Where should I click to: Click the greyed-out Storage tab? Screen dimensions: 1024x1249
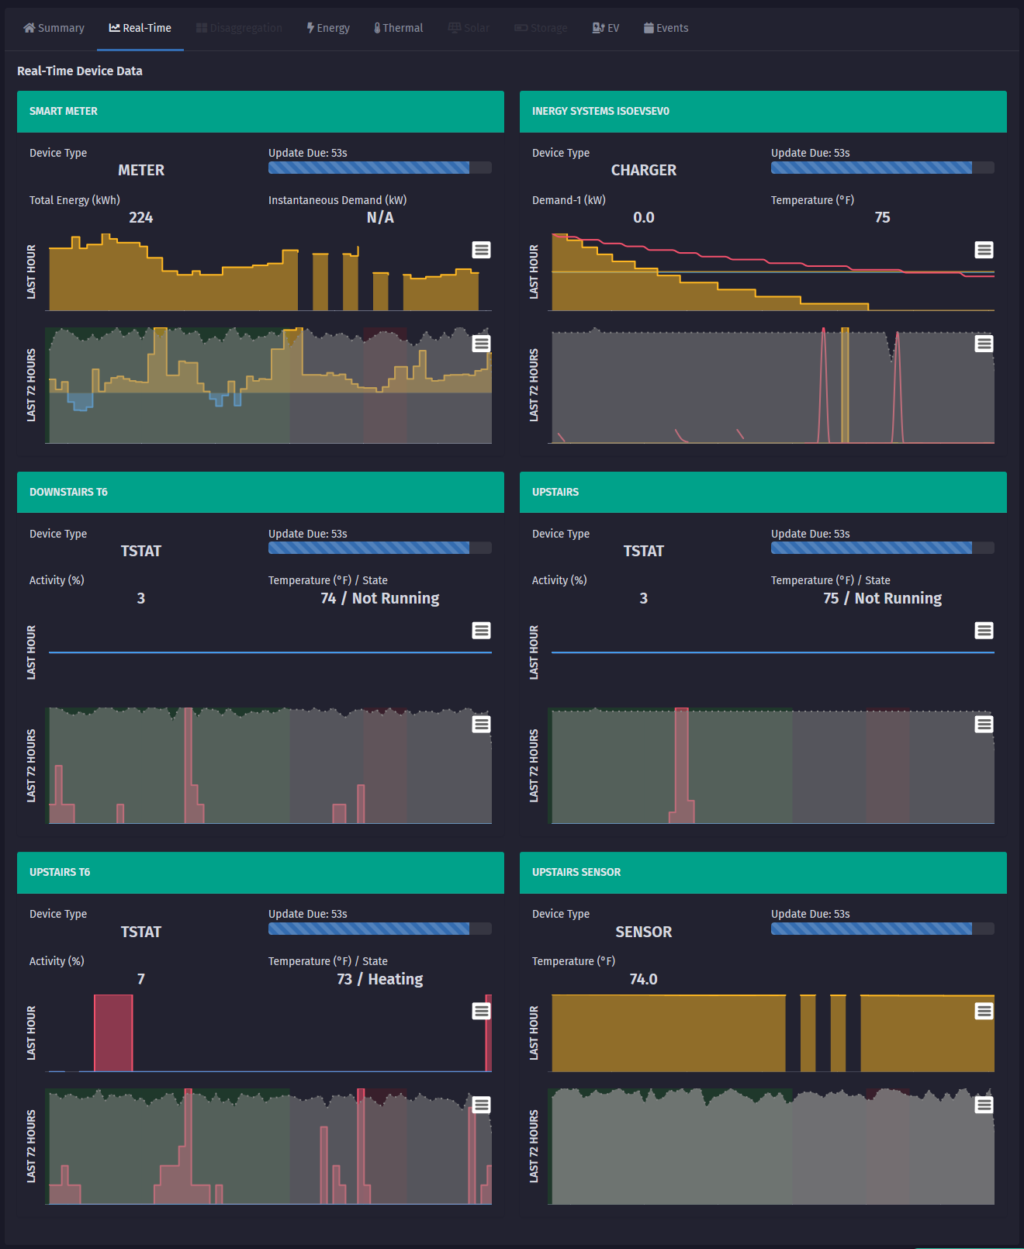[541, 28]
